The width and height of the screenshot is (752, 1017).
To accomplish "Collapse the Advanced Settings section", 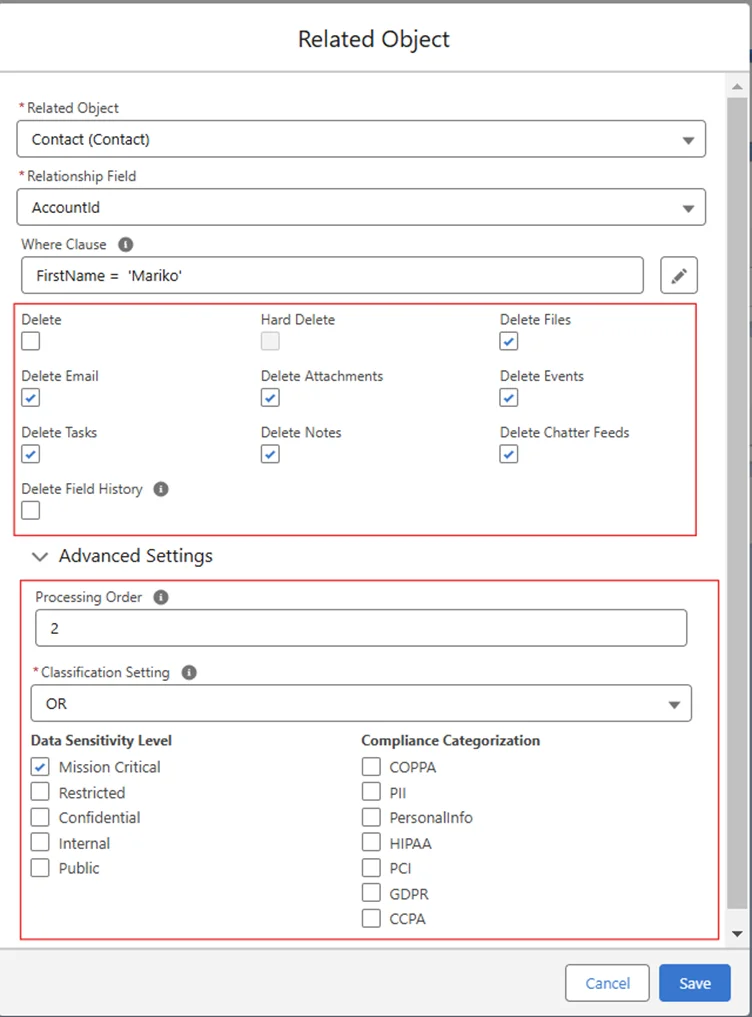I will pos(40,556).
